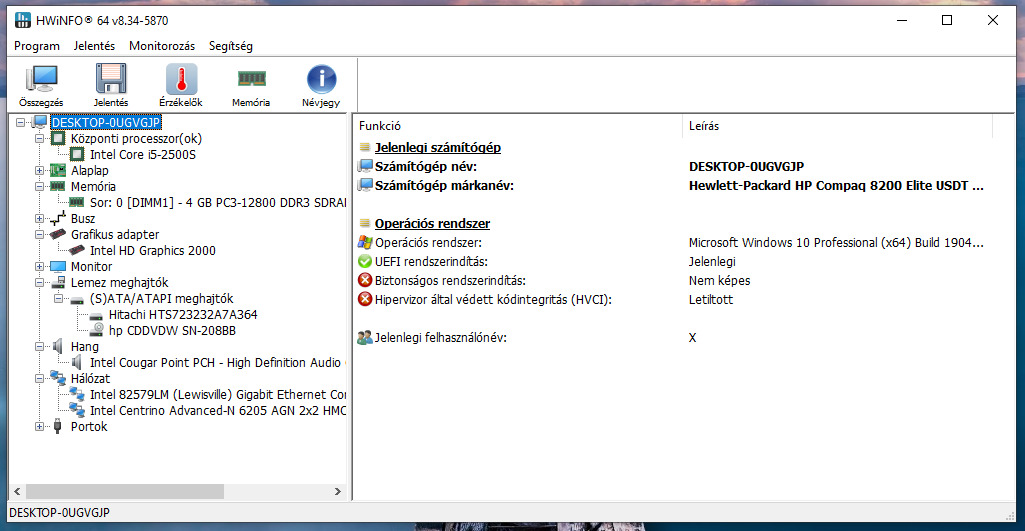Select Intel 82579LM Gigabit Ethernet item
The width and height of the screenshot is (1025, 531).
coord(218,395)
